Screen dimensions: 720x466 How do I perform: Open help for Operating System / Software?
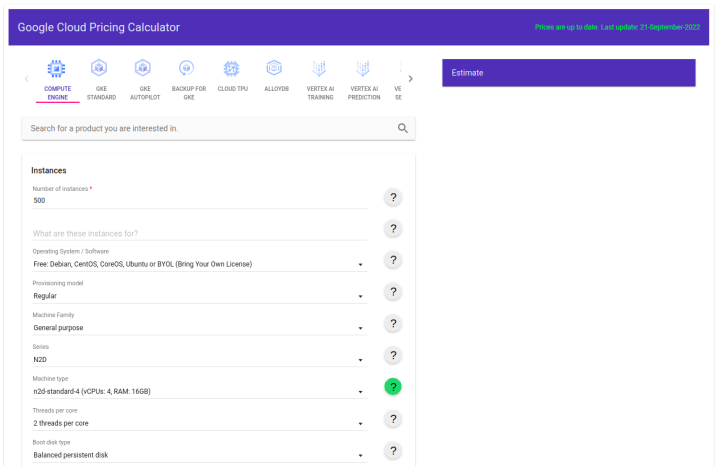(393, 260)
